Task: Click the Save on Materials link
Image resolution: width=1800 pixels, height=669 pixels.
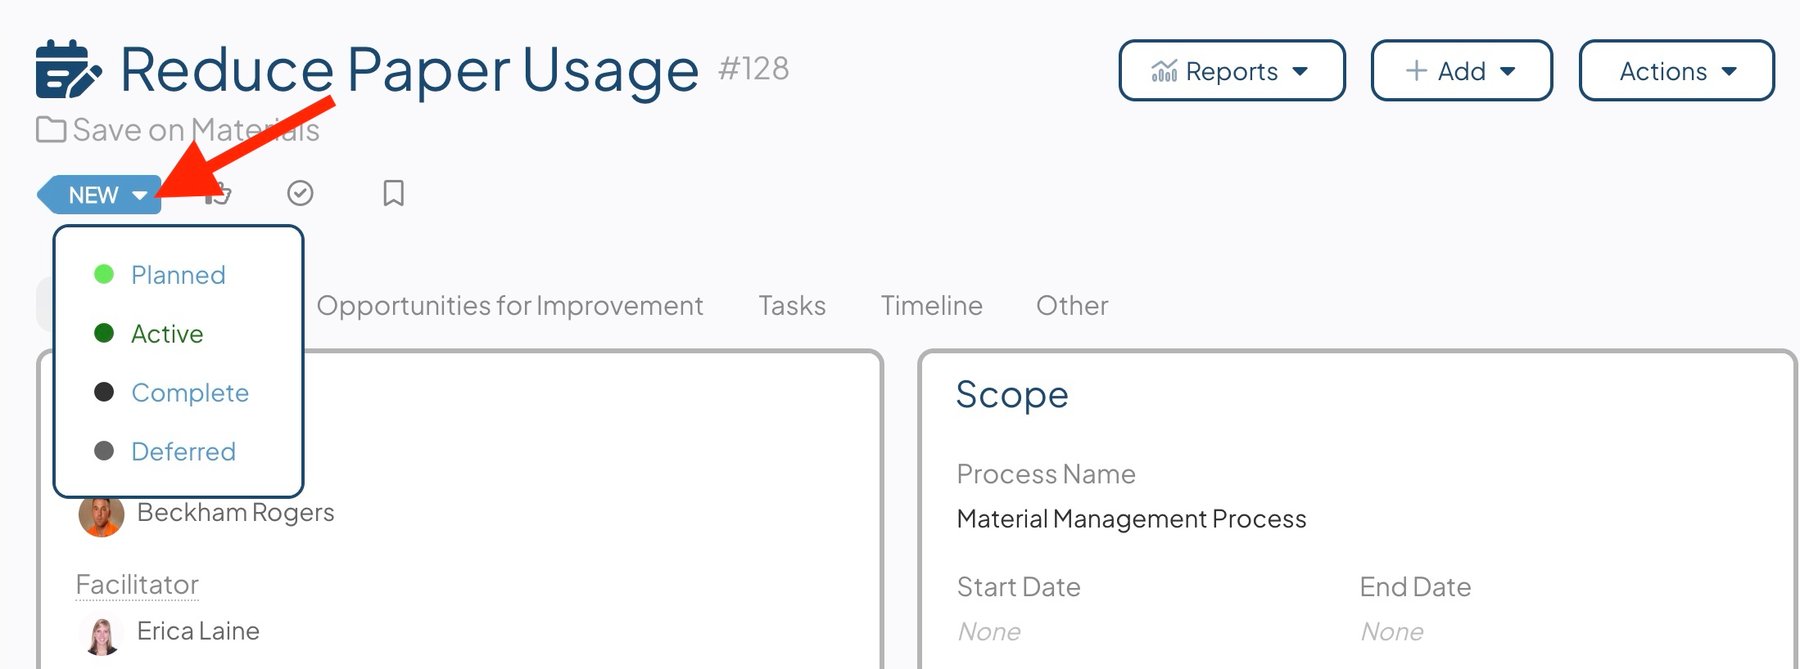Action: (x=196, y=130)
